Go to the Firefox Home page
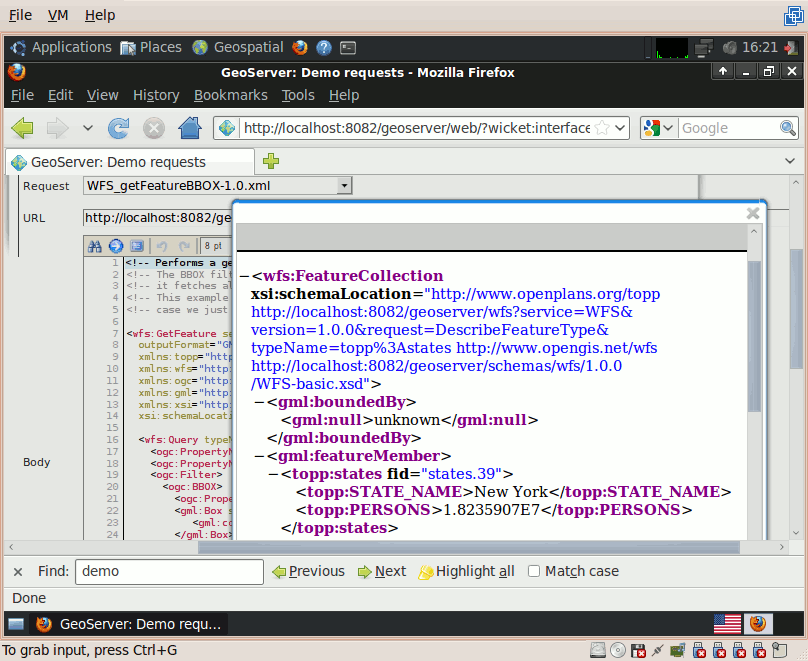Viewport: 808px width, 661px height. point(190,128)
